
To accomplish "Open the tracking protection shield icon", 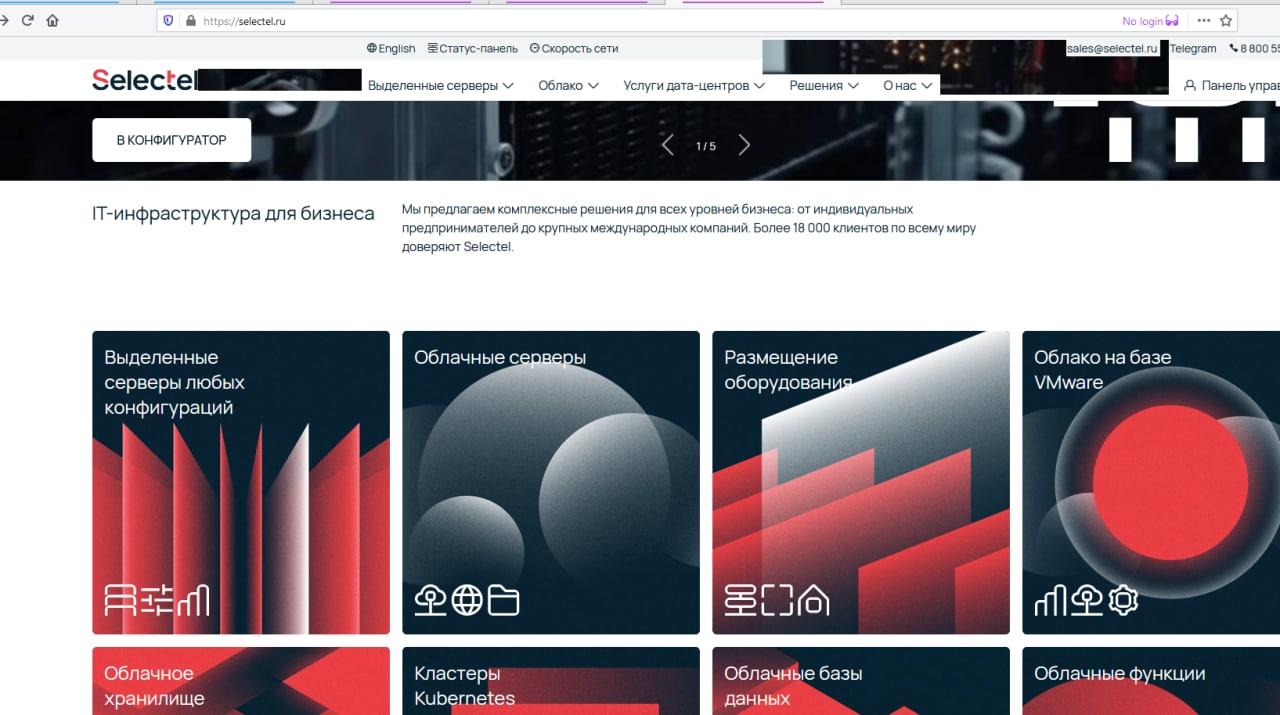I will [168, 20].
